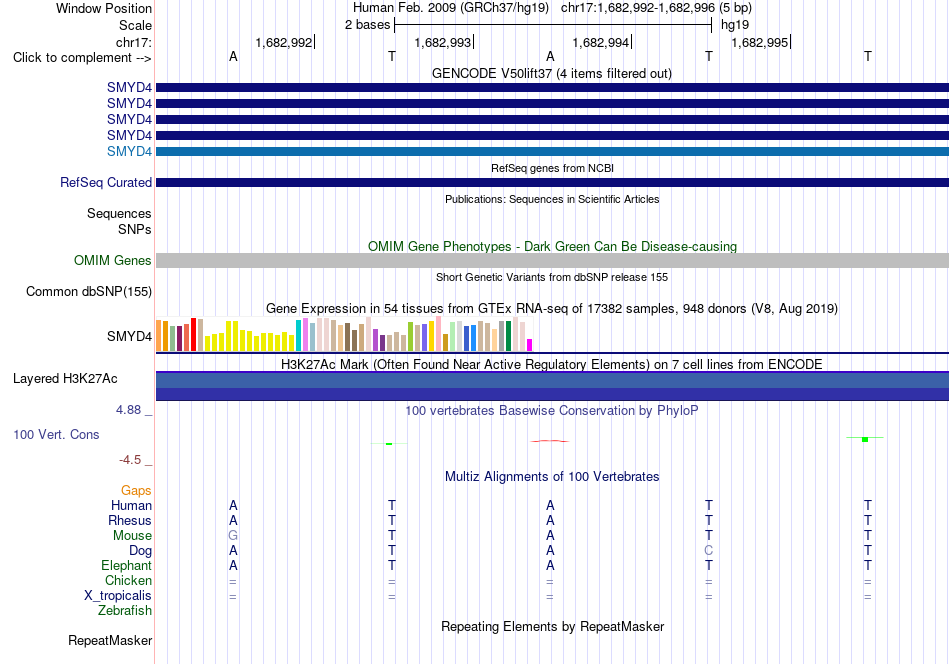This screenshot has width=950, height=664.
Task: Open 'Multiz Alignments of 100 Vertebrates' title
Action: [552, 476]
